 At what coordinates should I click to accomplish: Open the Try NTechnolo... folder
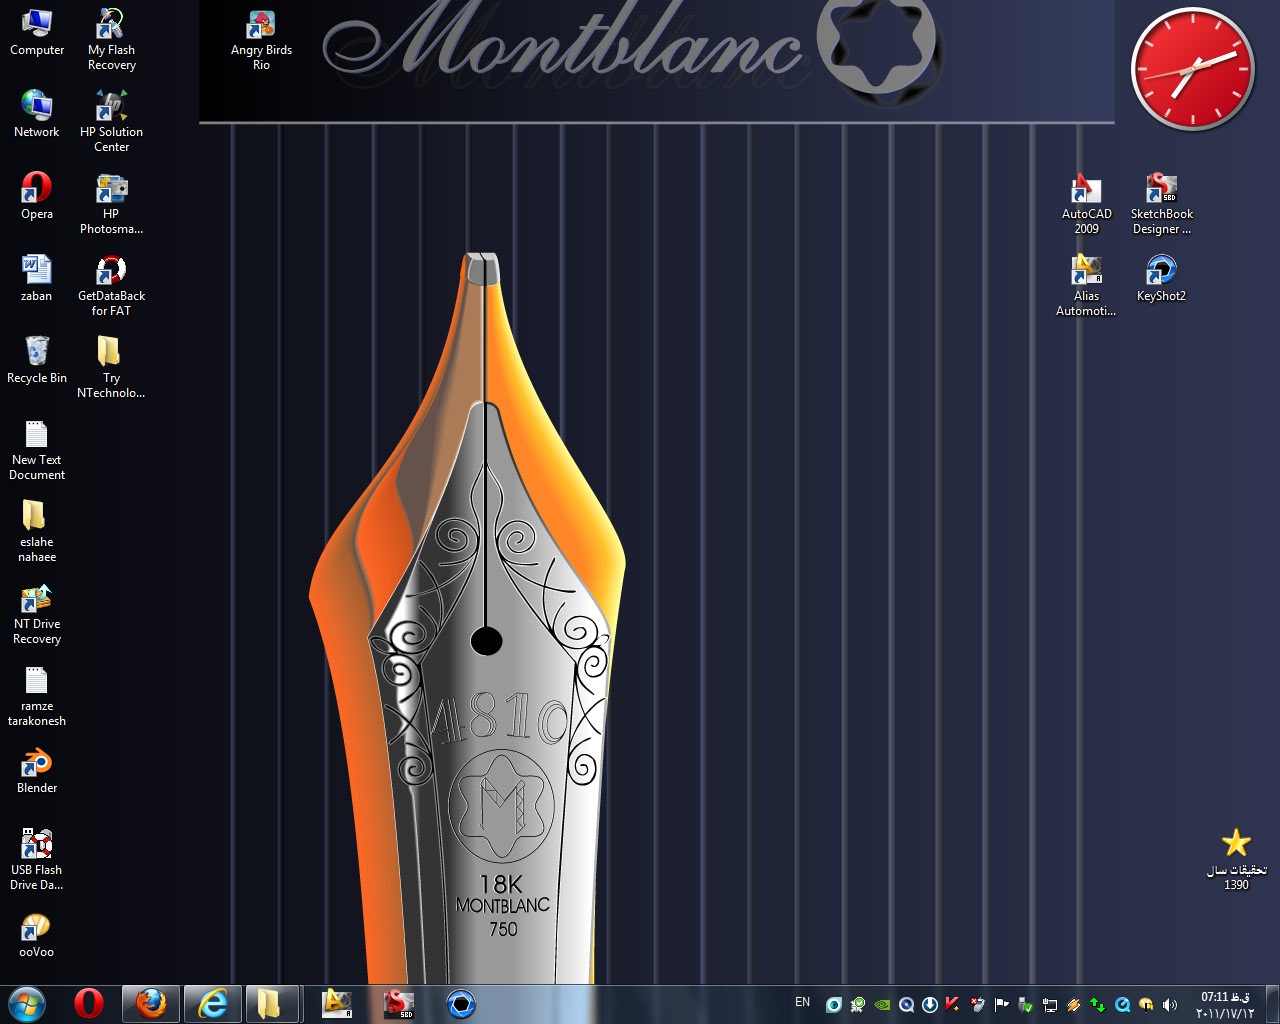111,368
